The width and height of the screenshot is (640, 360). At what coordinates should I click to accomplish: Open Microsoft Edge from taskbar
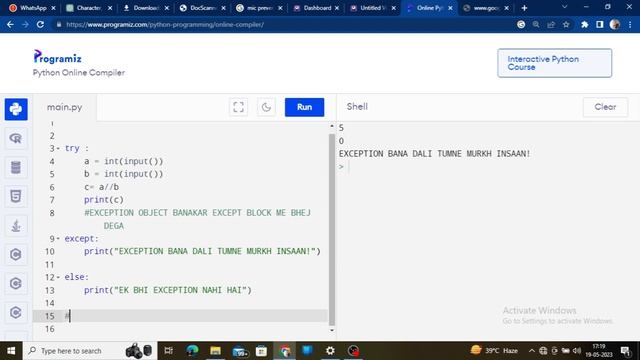[192, 351]
